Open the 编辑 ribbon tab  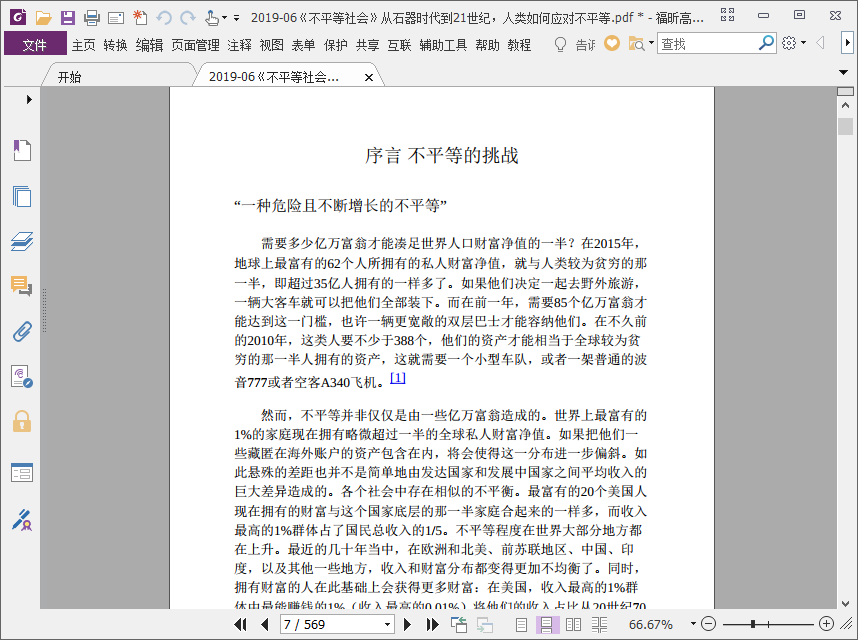click(149, 45)
